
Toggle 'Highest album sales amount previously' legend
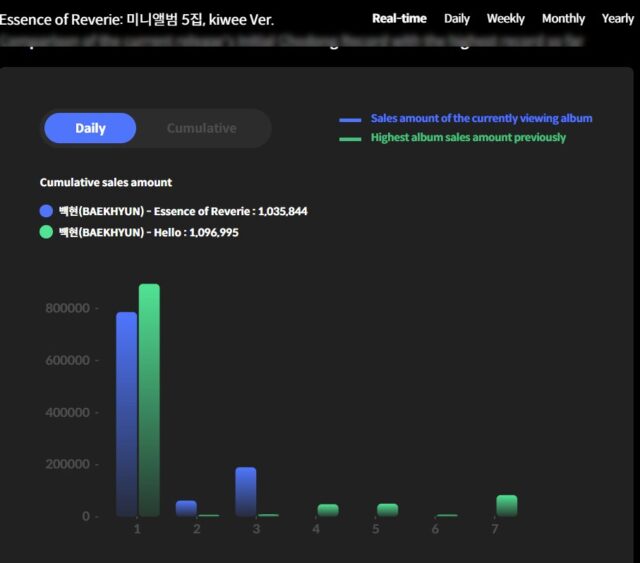pos(468,137)
